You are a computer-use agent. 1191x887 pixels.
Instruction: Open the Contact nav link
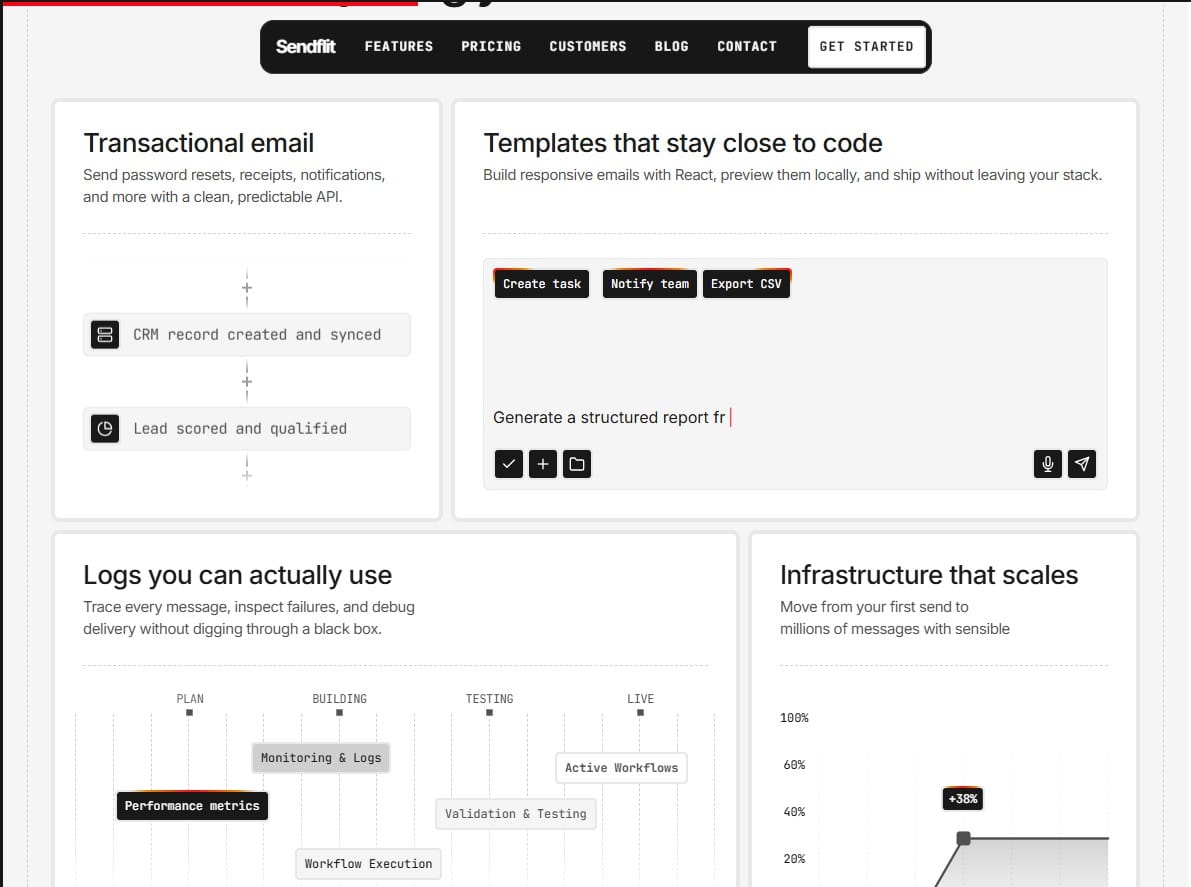tap(747, 46)
